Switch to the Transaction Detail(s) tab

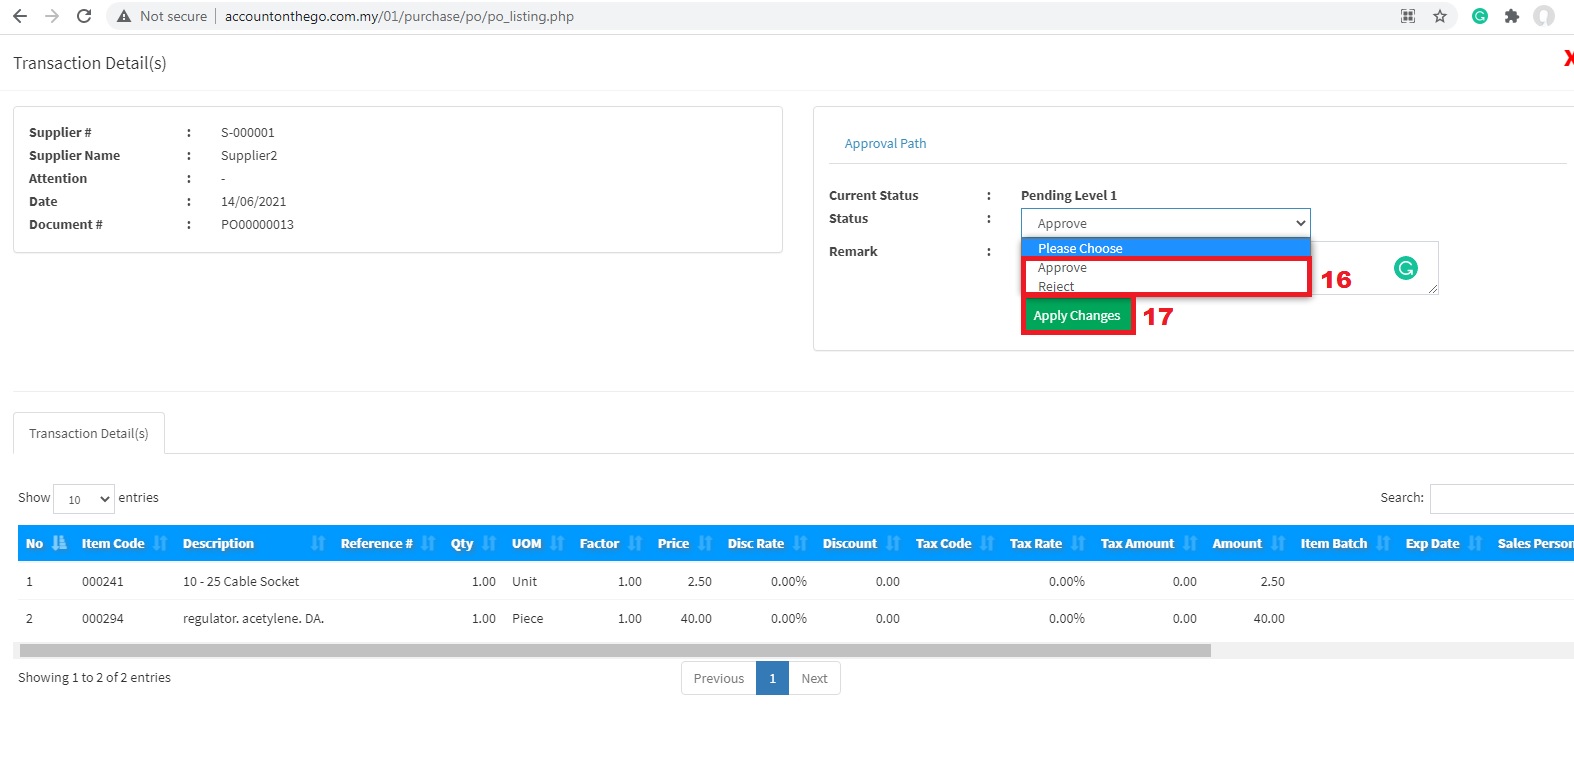(89, 433)
